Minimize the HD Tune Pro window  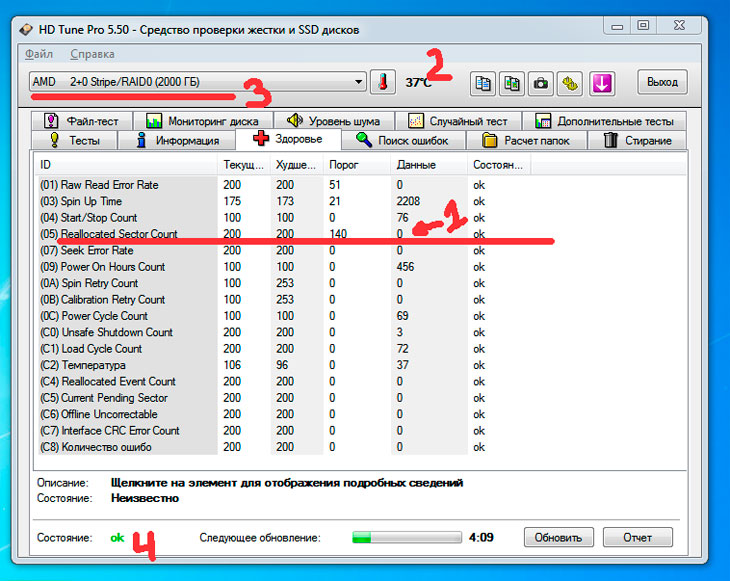[x=617, y=26]
